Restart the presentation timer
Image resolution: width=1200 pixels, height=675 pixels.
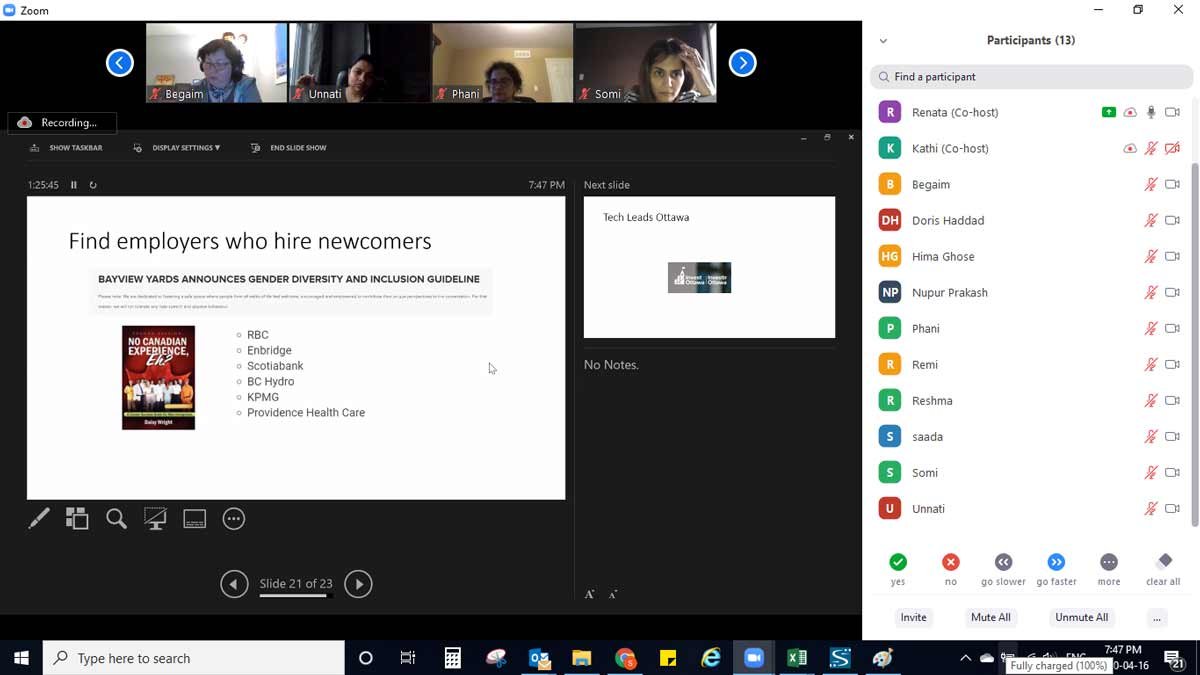[x=93, y=185]
